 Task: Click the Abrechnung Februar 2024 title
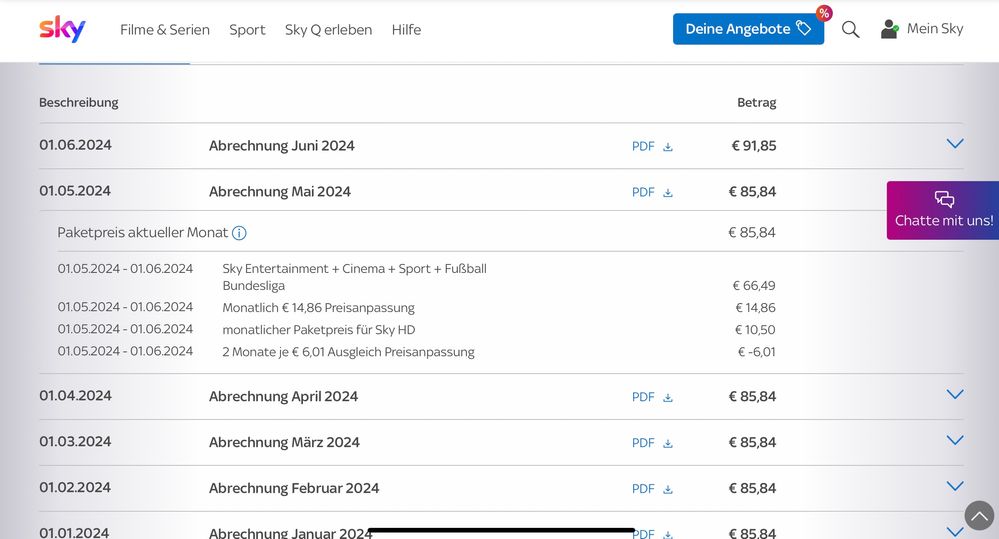coord(294,488)
